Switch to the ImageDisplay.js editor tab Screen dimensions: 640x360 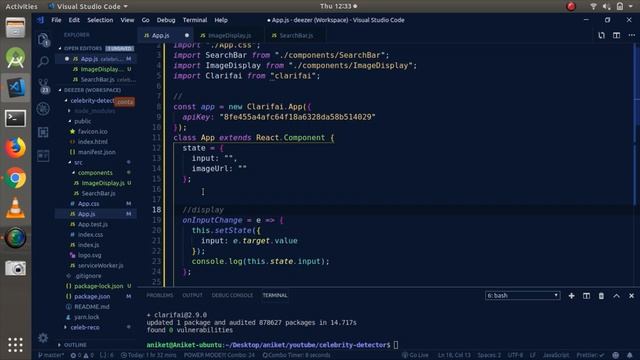click(x=229, y=36)
